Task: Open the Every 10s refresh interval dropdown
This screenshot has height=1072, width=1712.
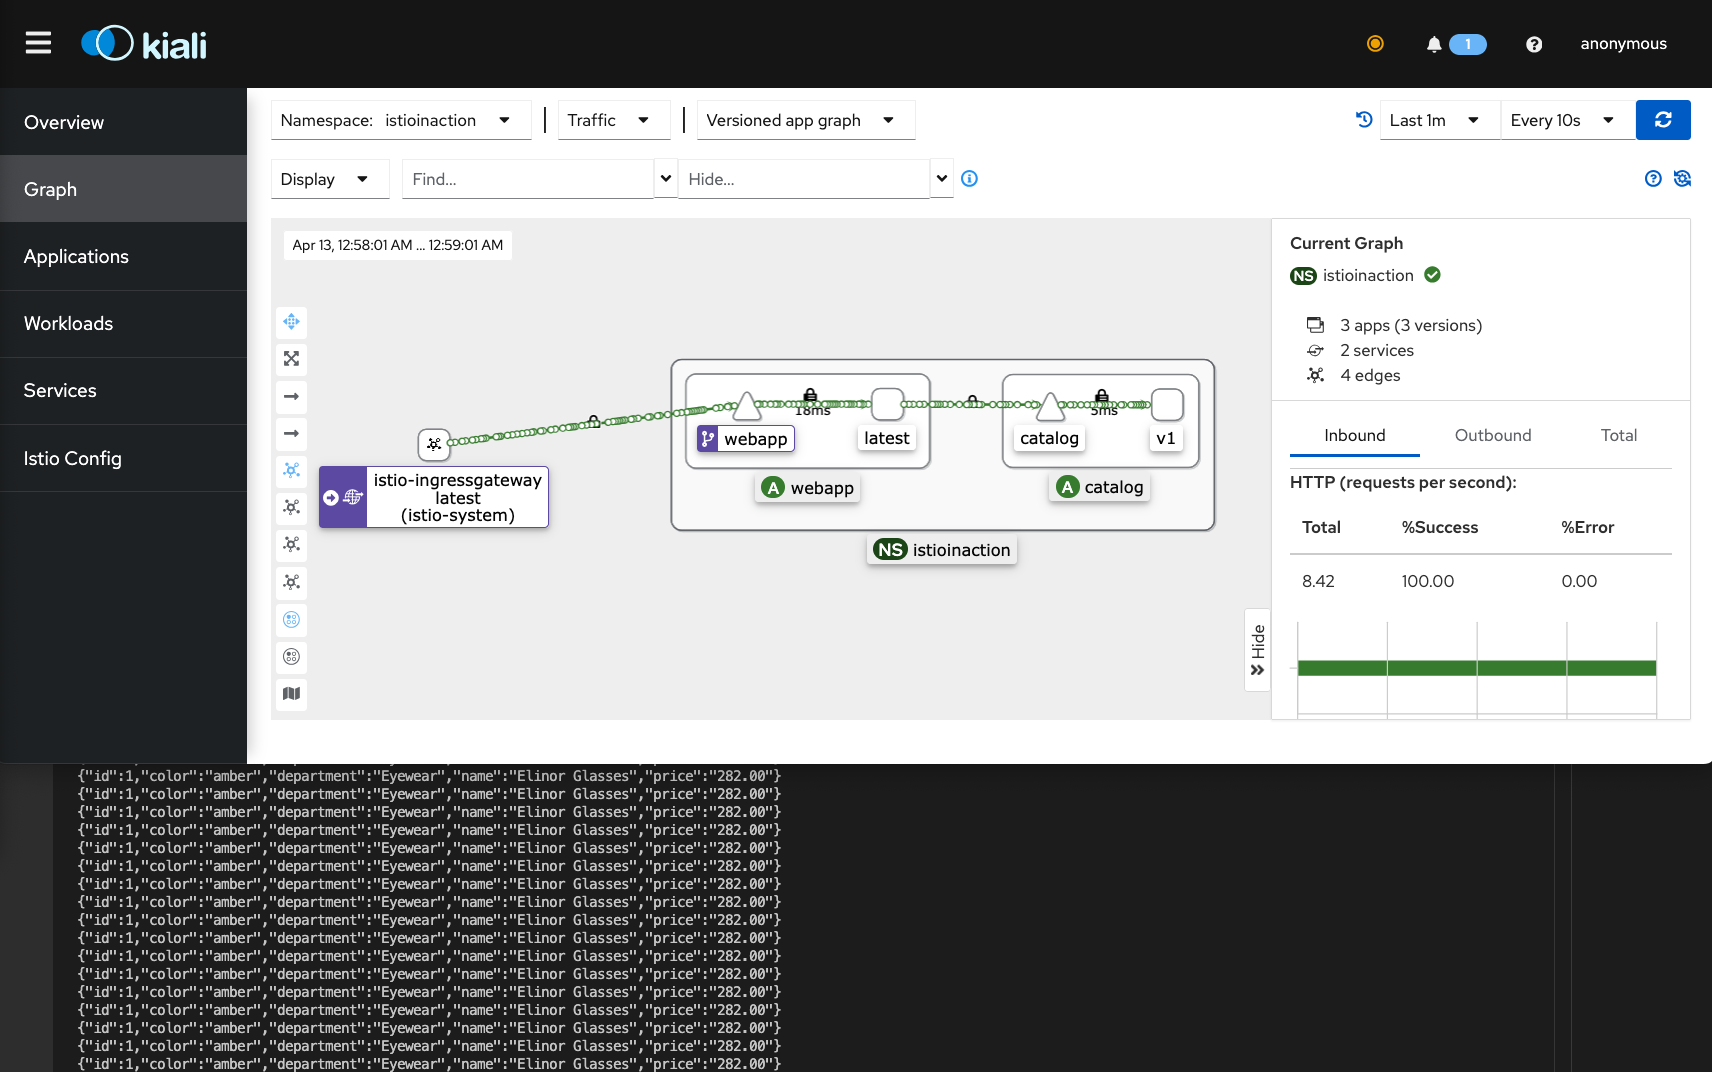Action: click(1567, 120)
